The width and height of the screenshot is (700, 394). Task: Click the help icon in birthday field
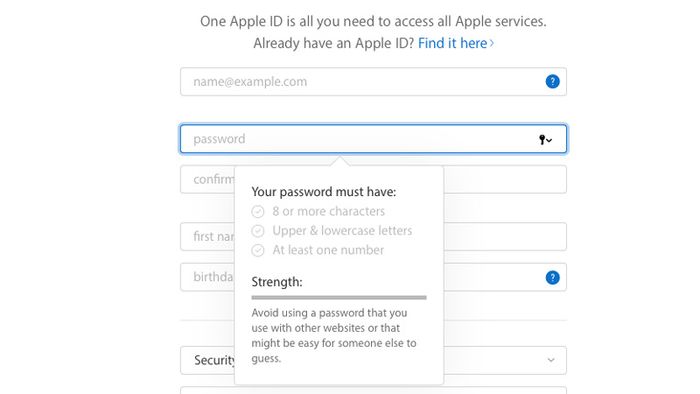coord(552,278)
